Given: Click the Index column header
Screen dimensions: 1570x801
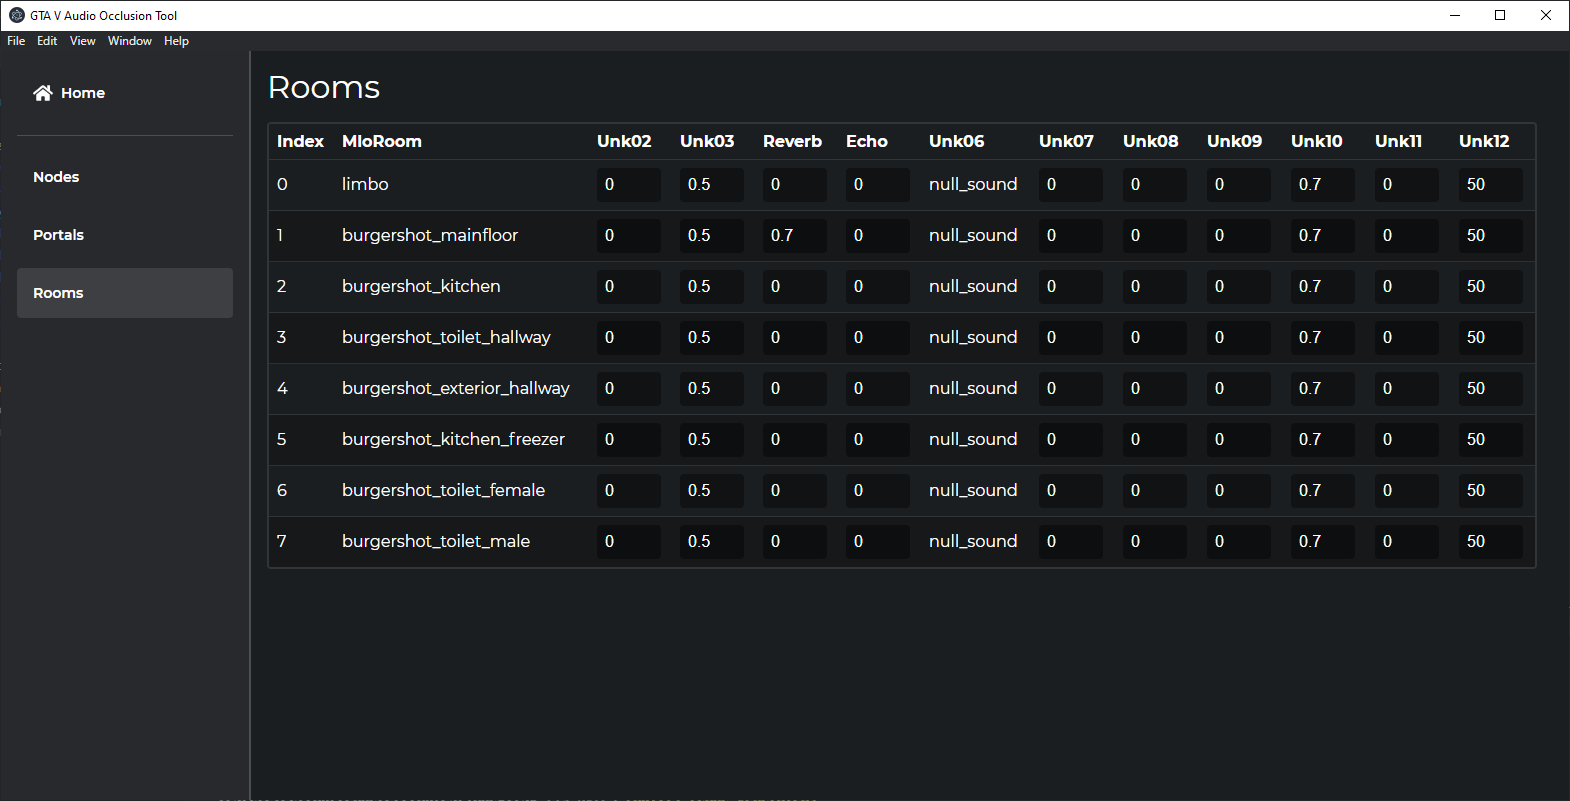Looking at the screenshot, I should tap(300, 141).
